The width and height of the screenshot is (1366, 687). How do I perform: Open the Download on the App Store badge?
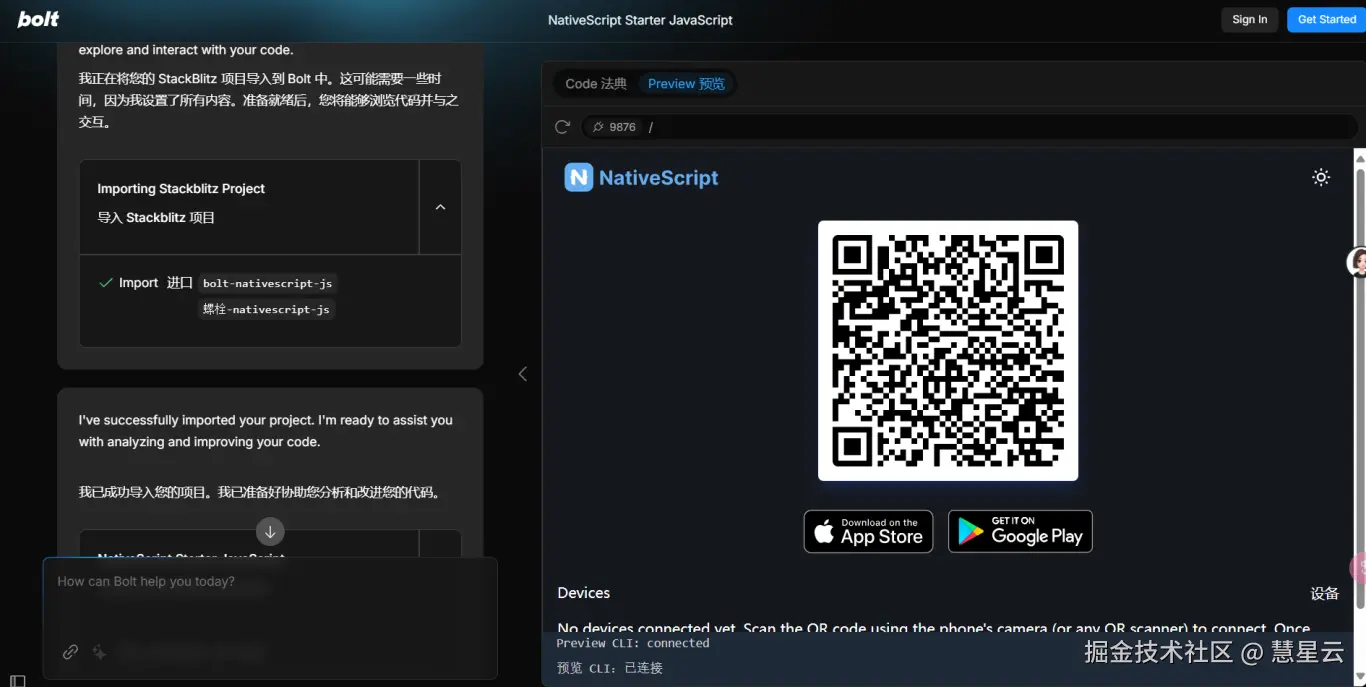[x=868, y=531]
